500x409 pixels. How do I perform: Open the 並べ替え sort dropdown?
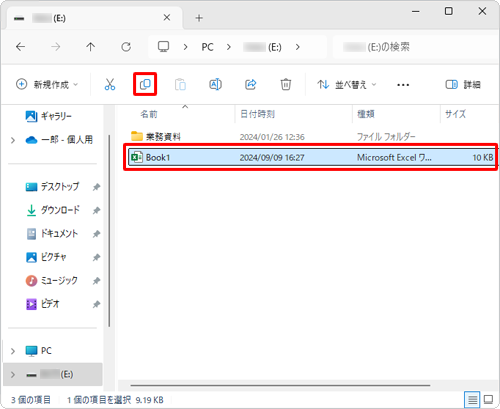point(347,85)
